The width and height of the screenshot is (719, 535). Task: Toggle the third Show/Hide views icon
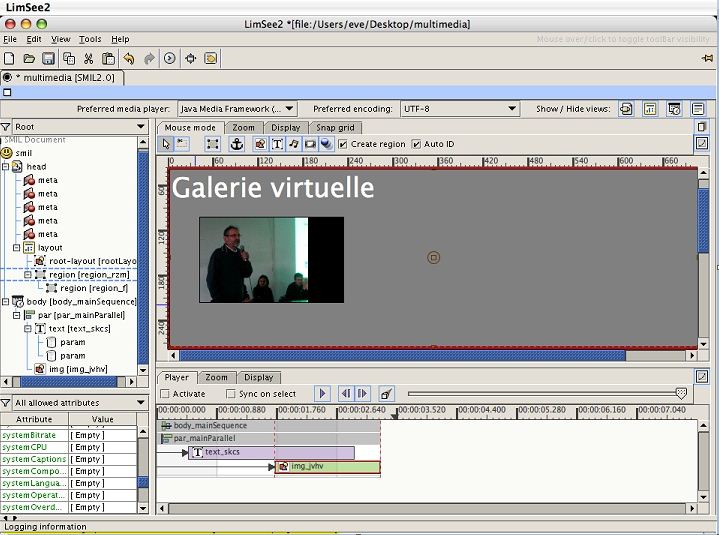click(674, 109)
